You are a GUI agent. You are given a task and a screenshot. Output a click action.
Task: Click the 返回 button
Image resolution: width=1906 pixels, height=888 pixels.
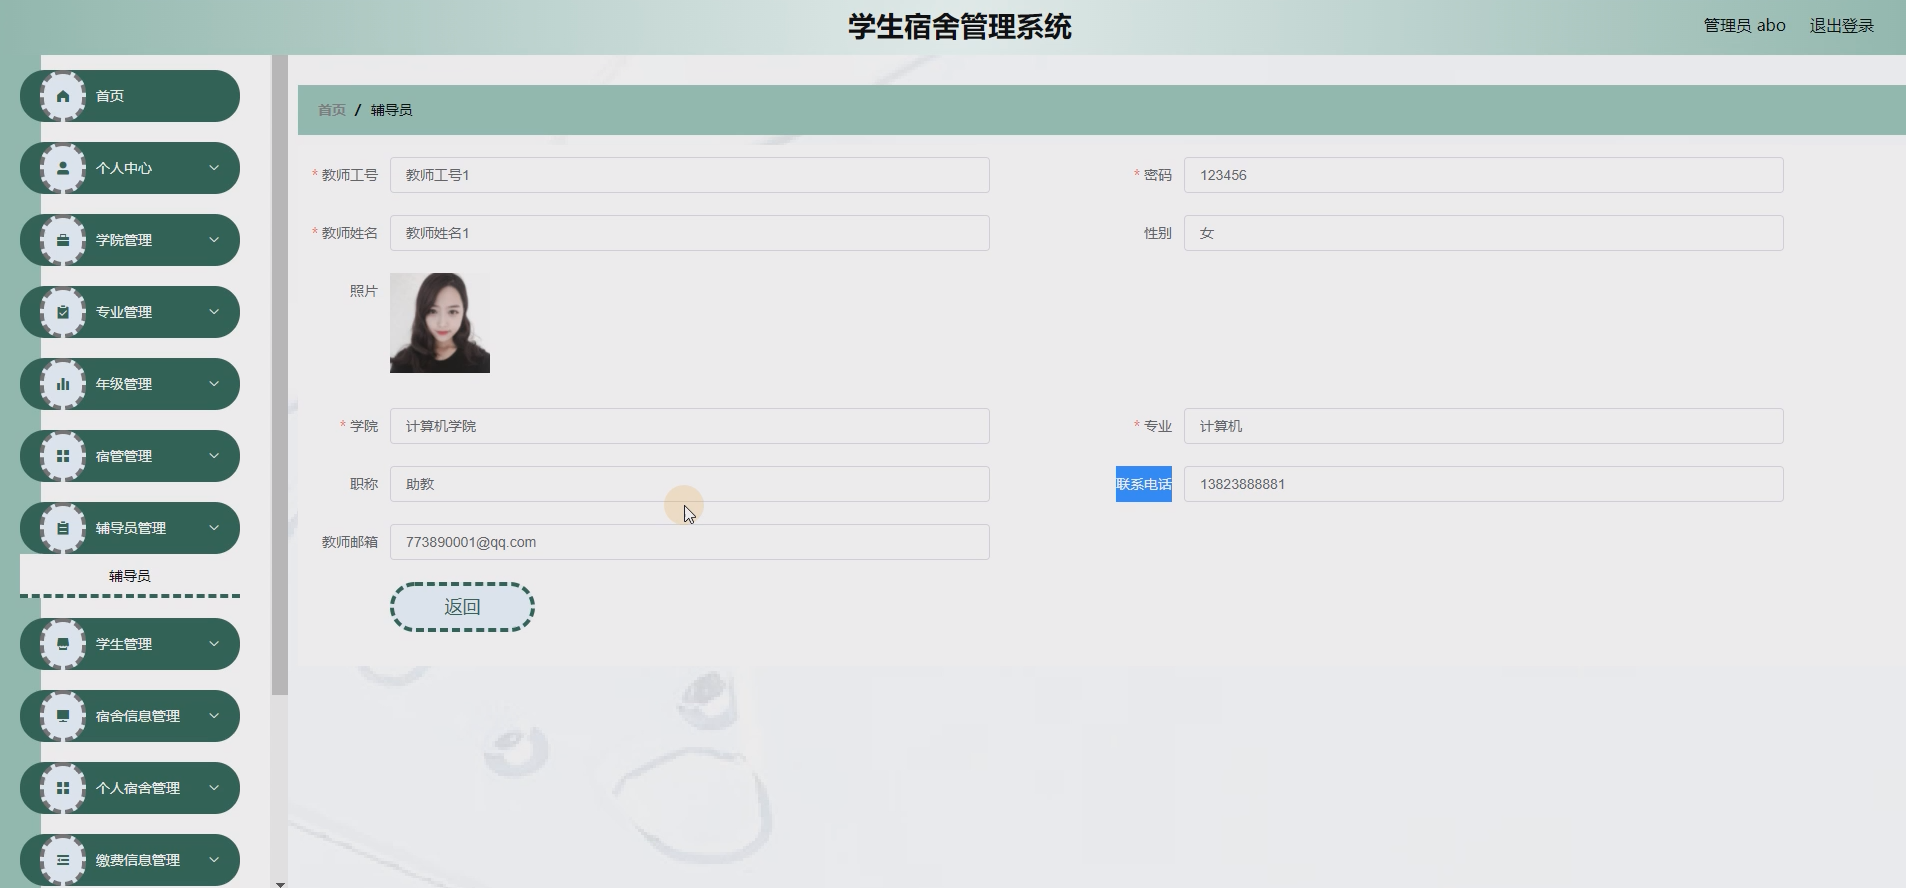pyautogui.click(x=462, y=607)
